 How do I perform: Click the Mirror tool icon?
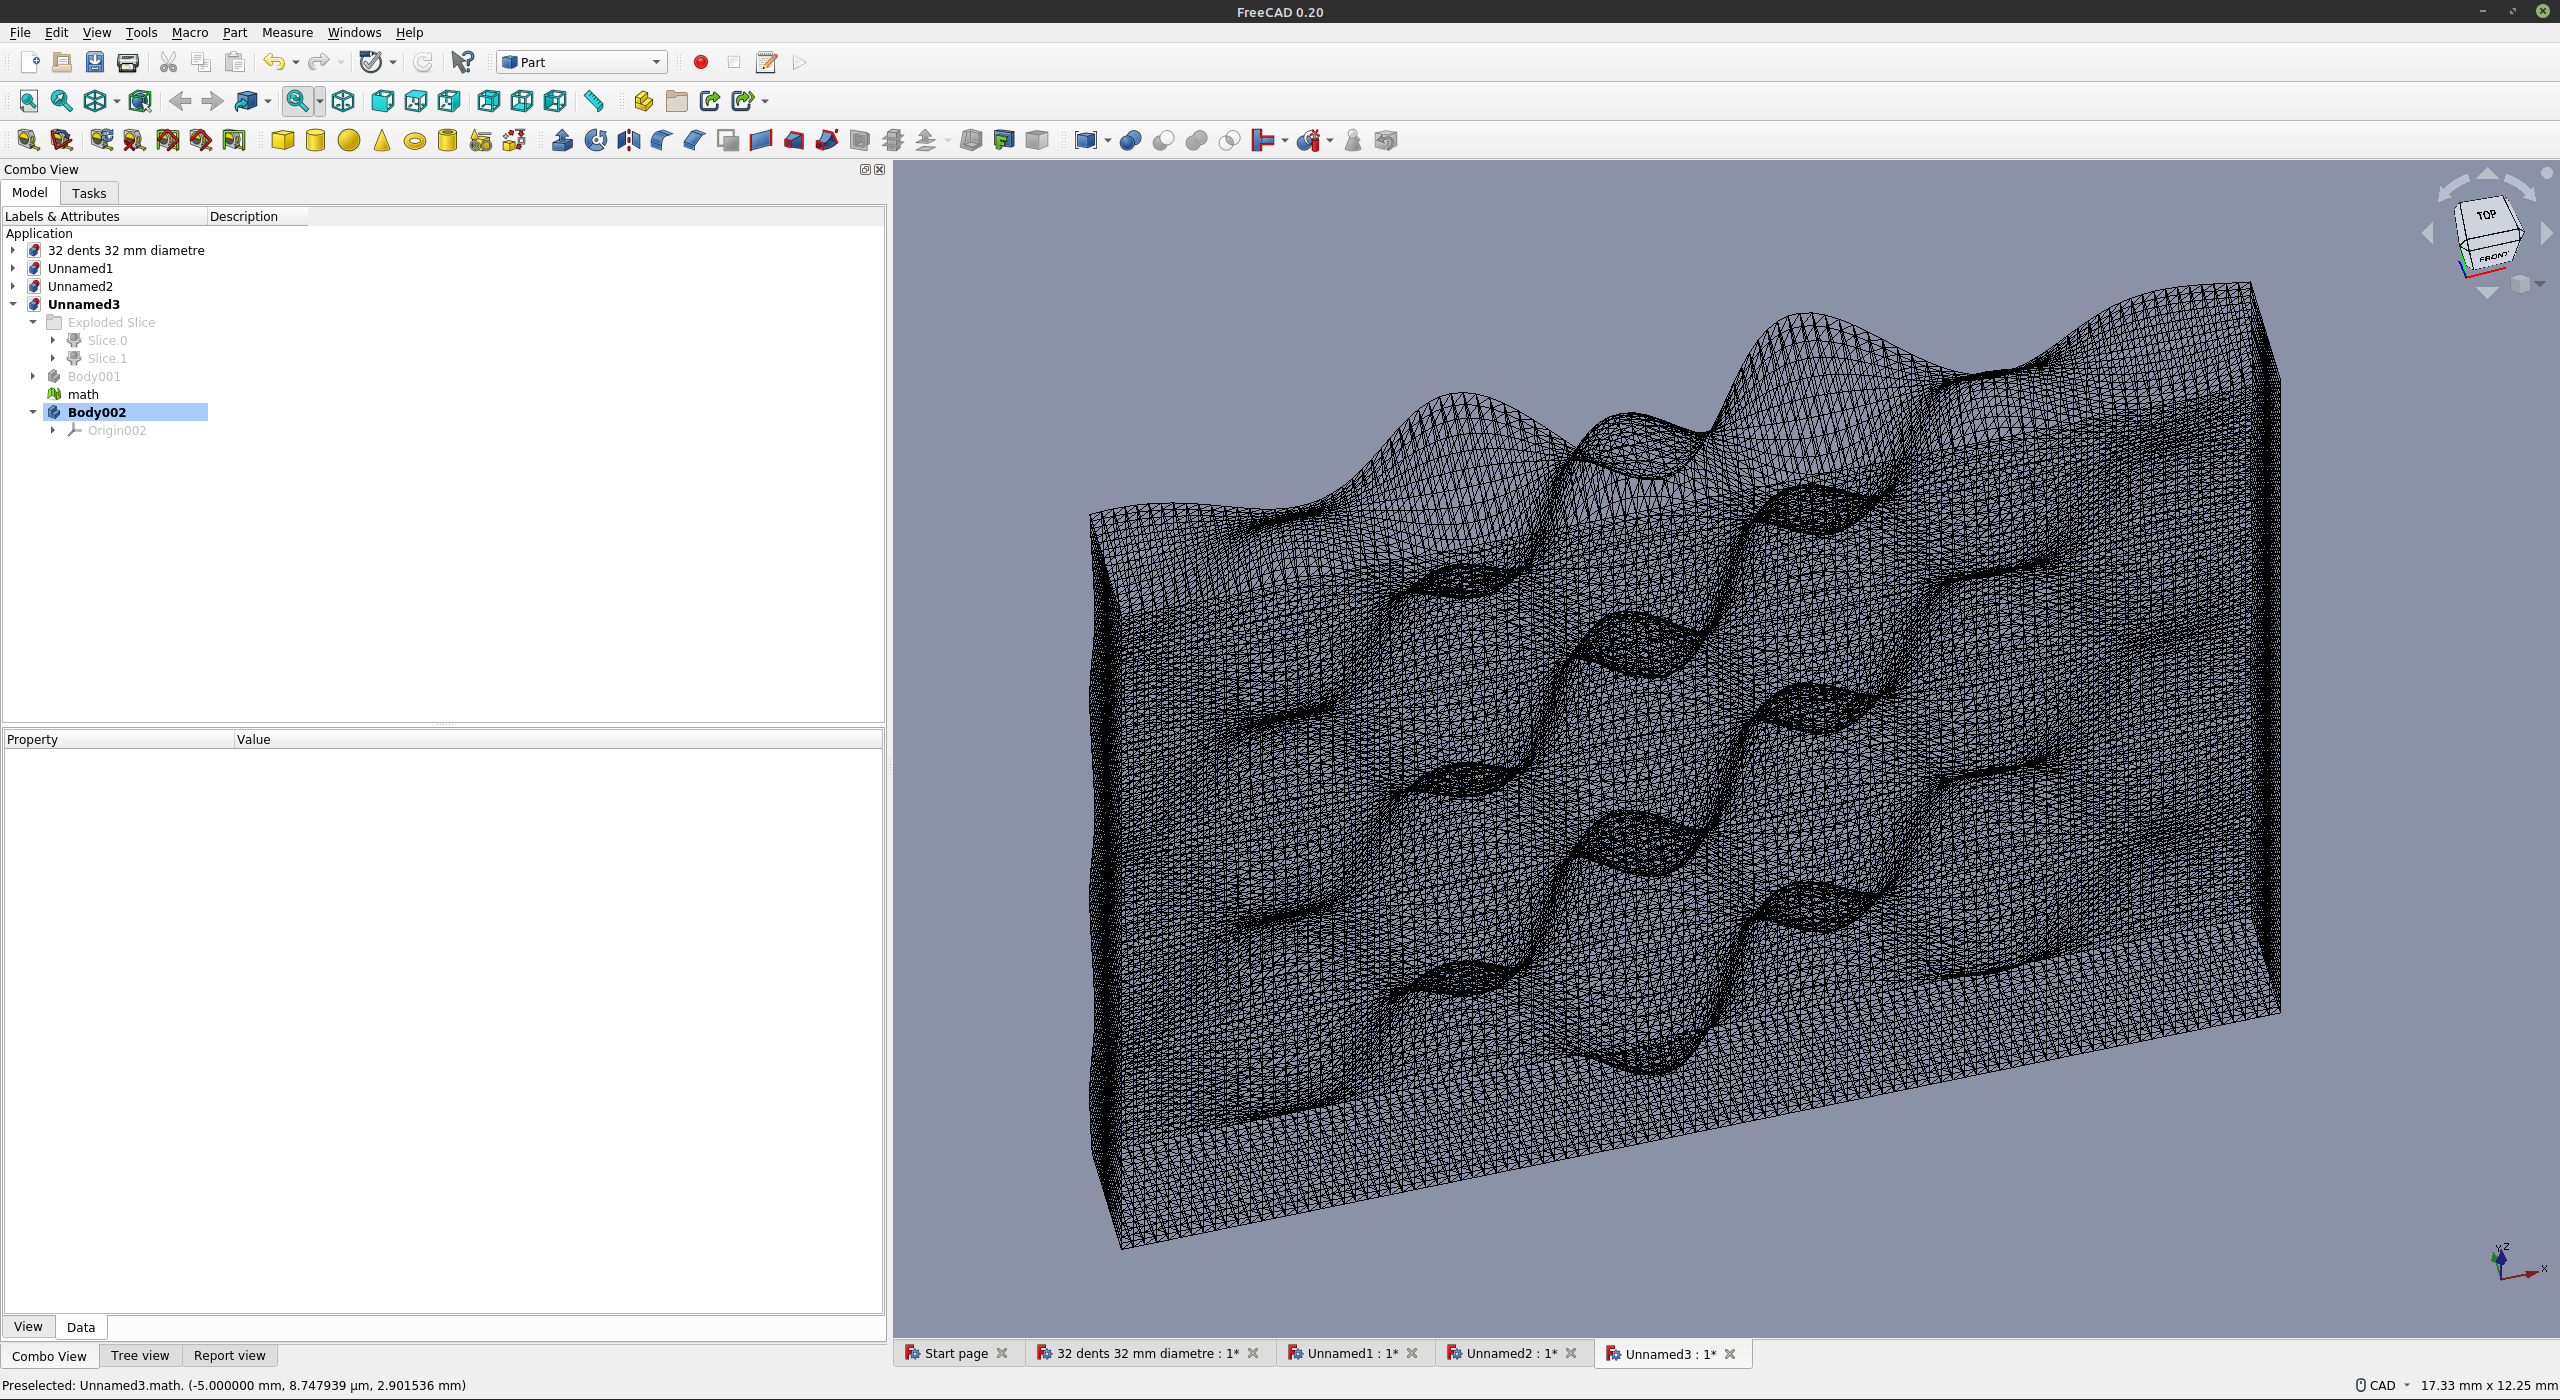point(629,140)
